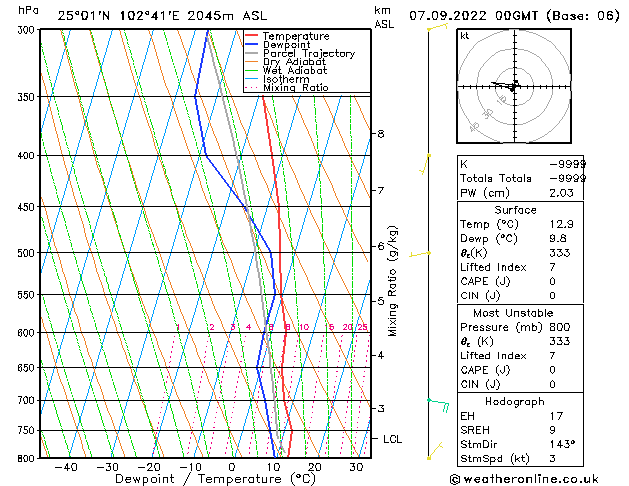629x486 pixels.
Task: Click the 0 temperature axis label
Action: pyautogui.click(x=232, y=467)
